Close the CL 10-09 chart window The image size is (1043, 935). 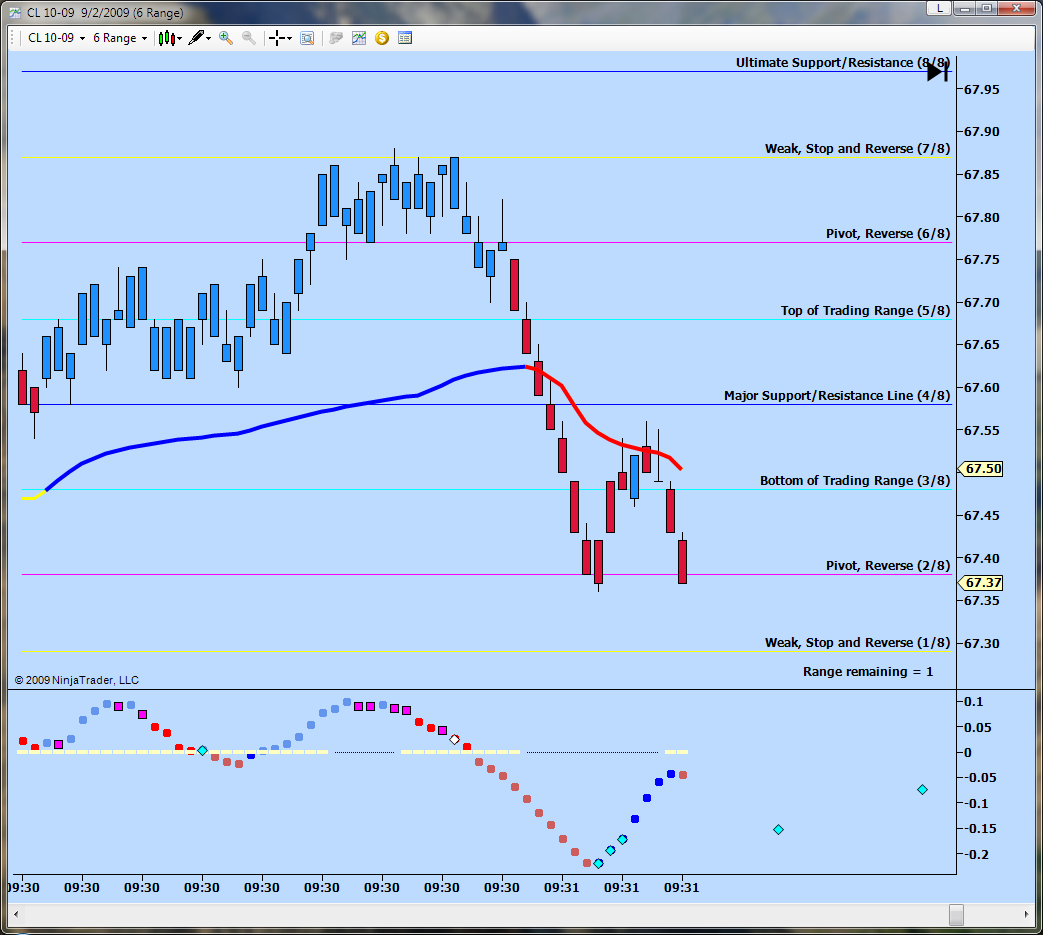[x=1016, y=8]
